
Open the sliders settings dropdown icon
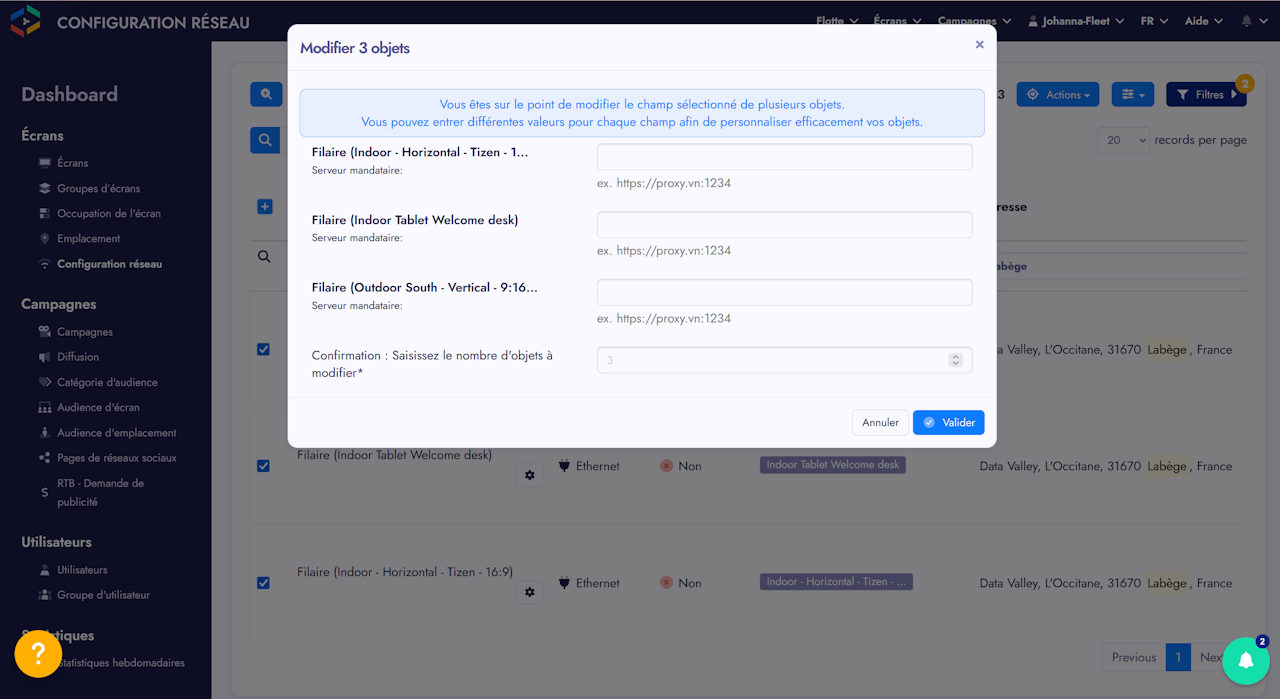1133,95
